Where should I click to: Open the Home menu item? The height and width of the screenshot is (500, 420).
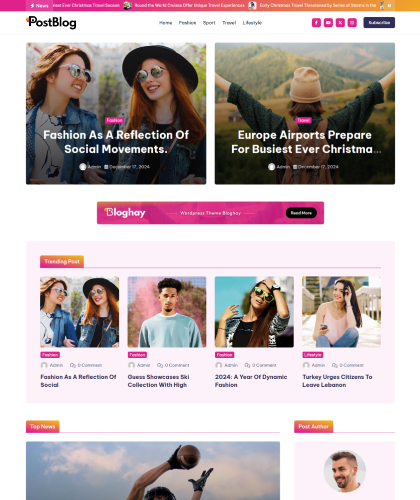[x=165, y=23]
